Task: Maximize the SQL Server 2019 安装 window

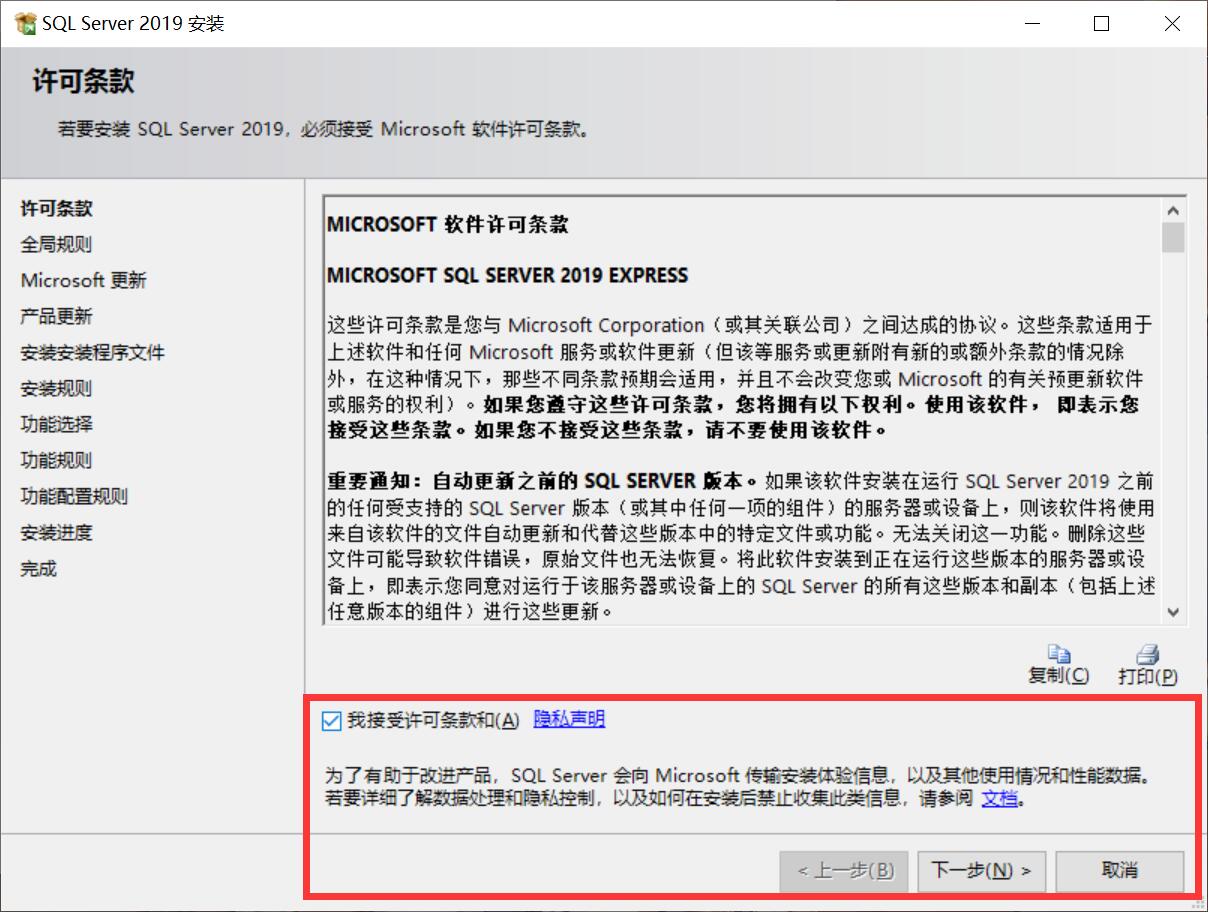Action: 1101,24
